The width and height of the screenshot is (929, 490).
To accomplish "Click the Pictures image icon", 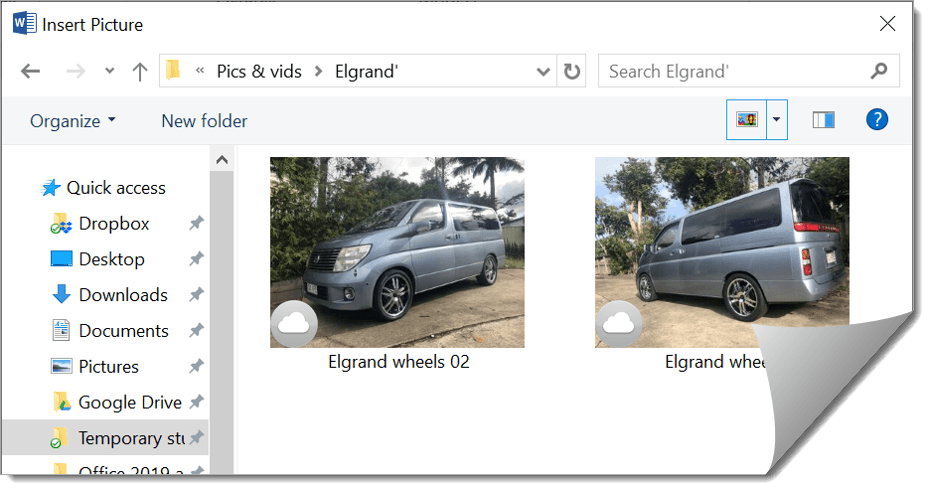I will 61,366.
